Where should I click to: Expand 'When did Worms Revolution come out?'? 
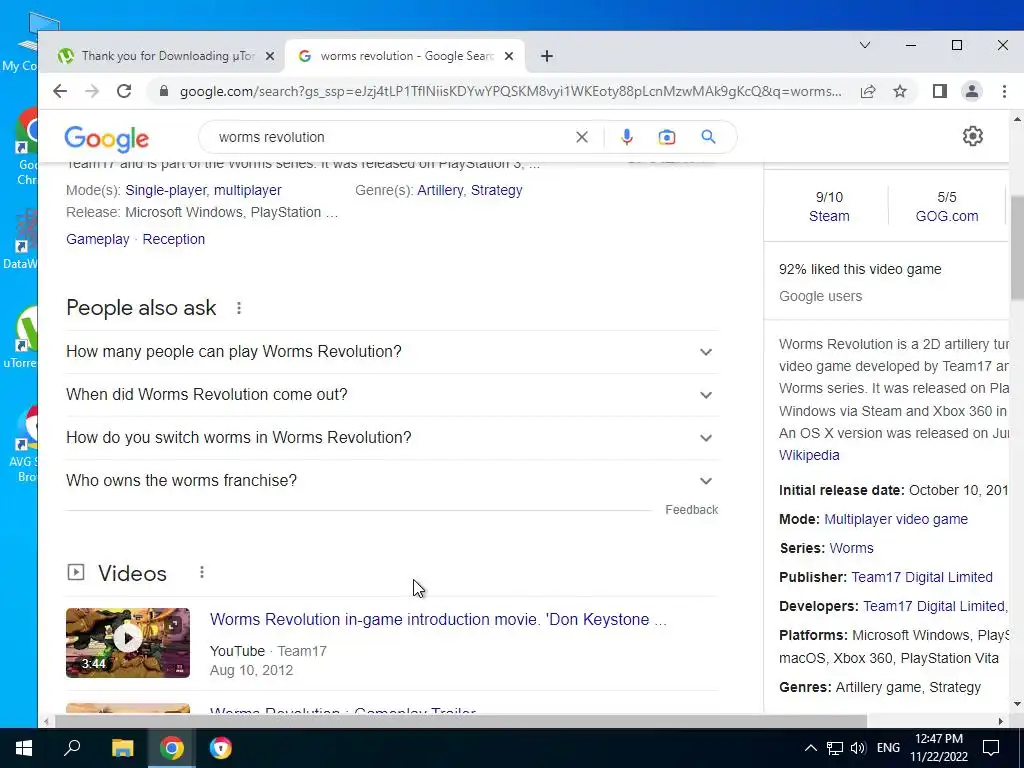[x=392, y=394]
